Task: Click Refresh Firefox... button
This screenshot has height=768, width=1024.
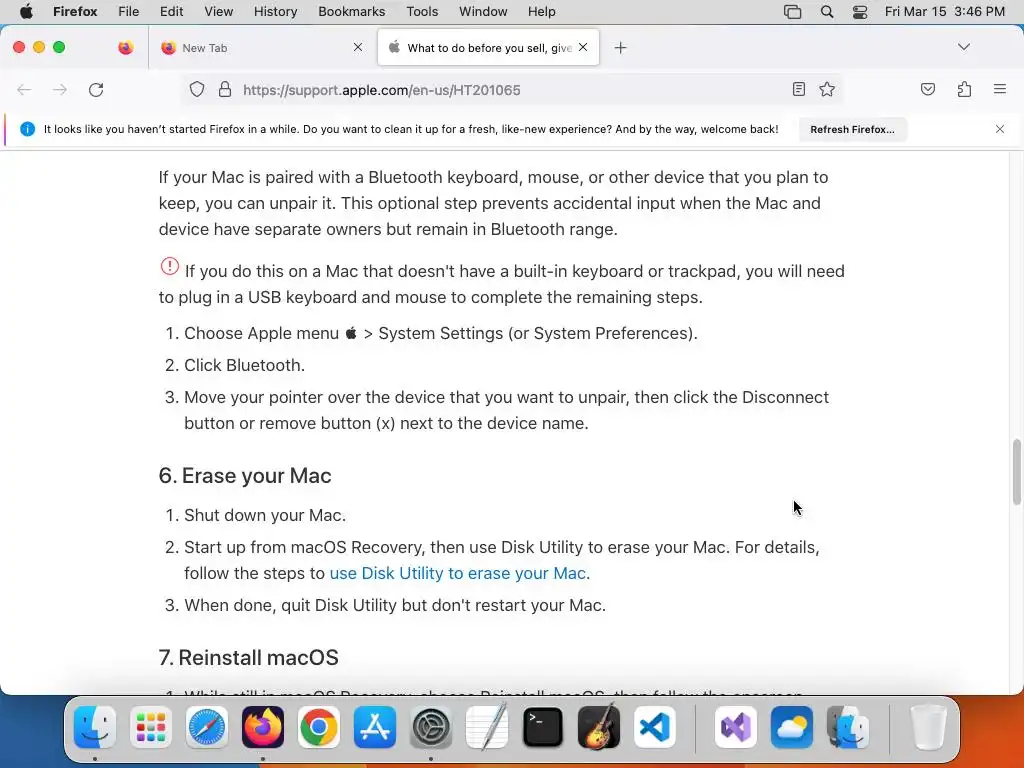Action: click(852, 129)
